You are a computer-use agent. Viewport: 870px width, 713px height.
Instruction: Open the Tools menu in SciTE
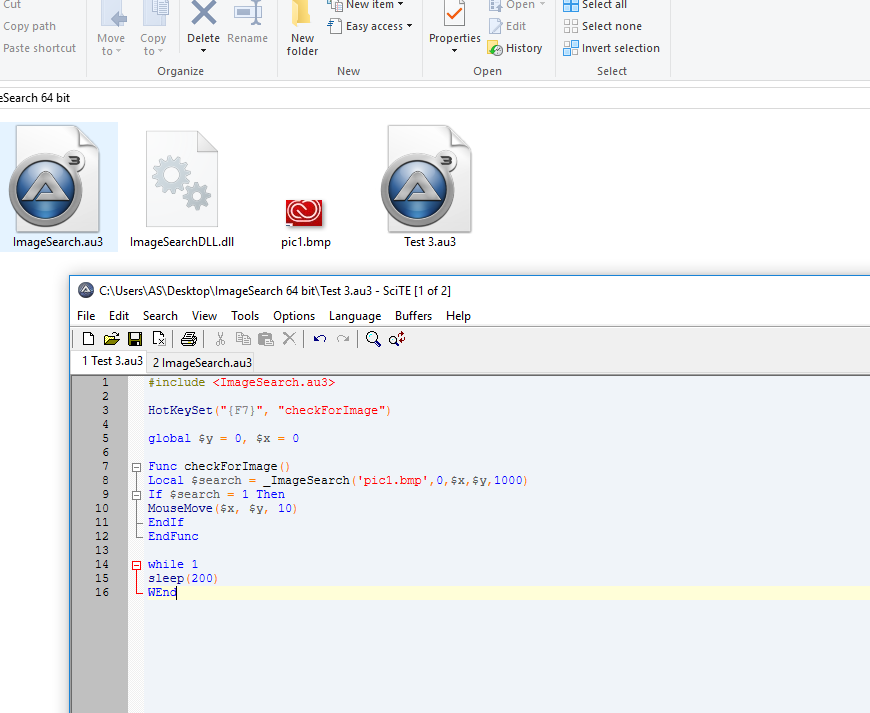pos(245,316)
